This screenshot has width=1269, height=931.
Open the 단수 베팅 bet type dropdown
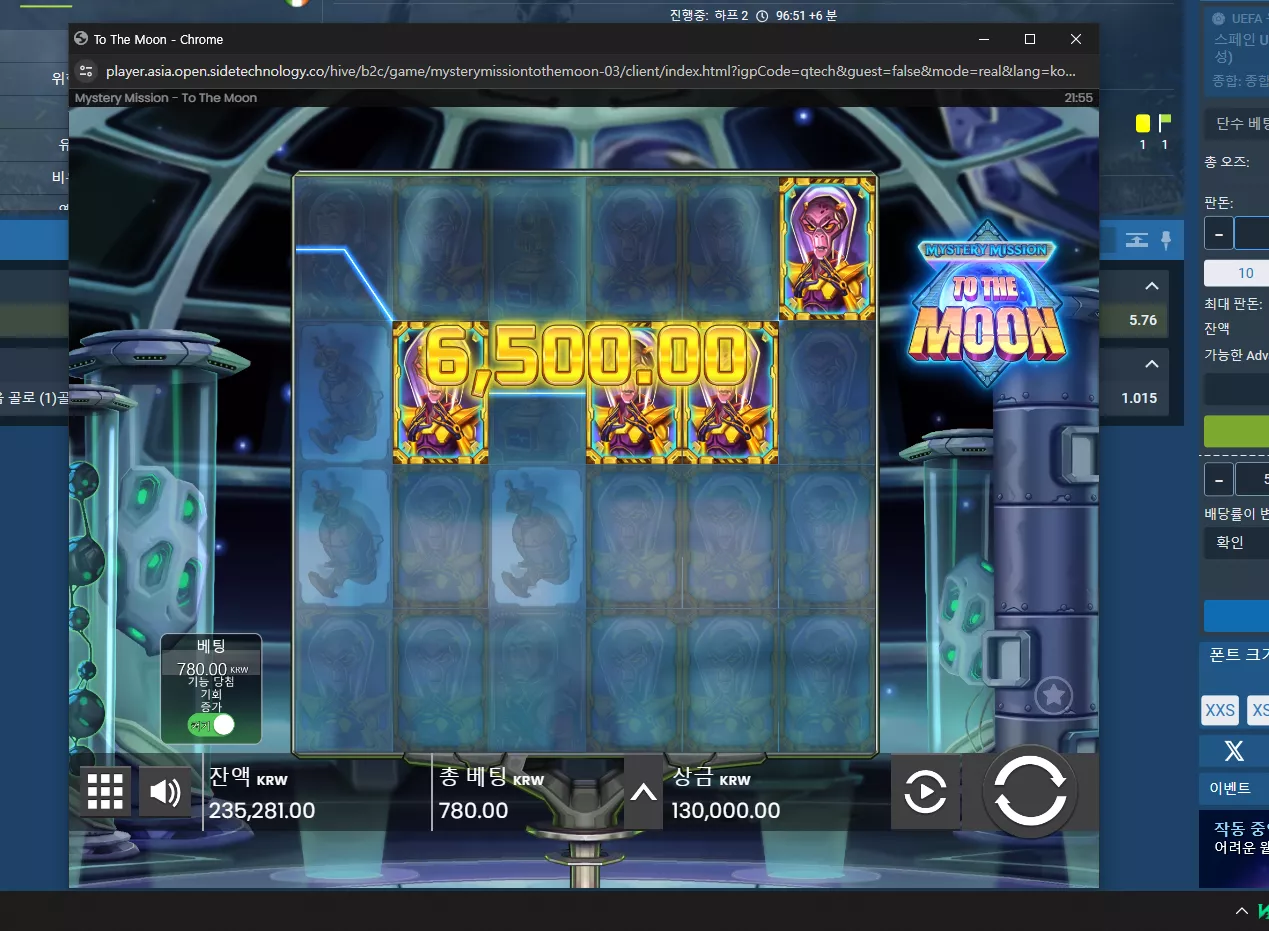point(1236,124)
